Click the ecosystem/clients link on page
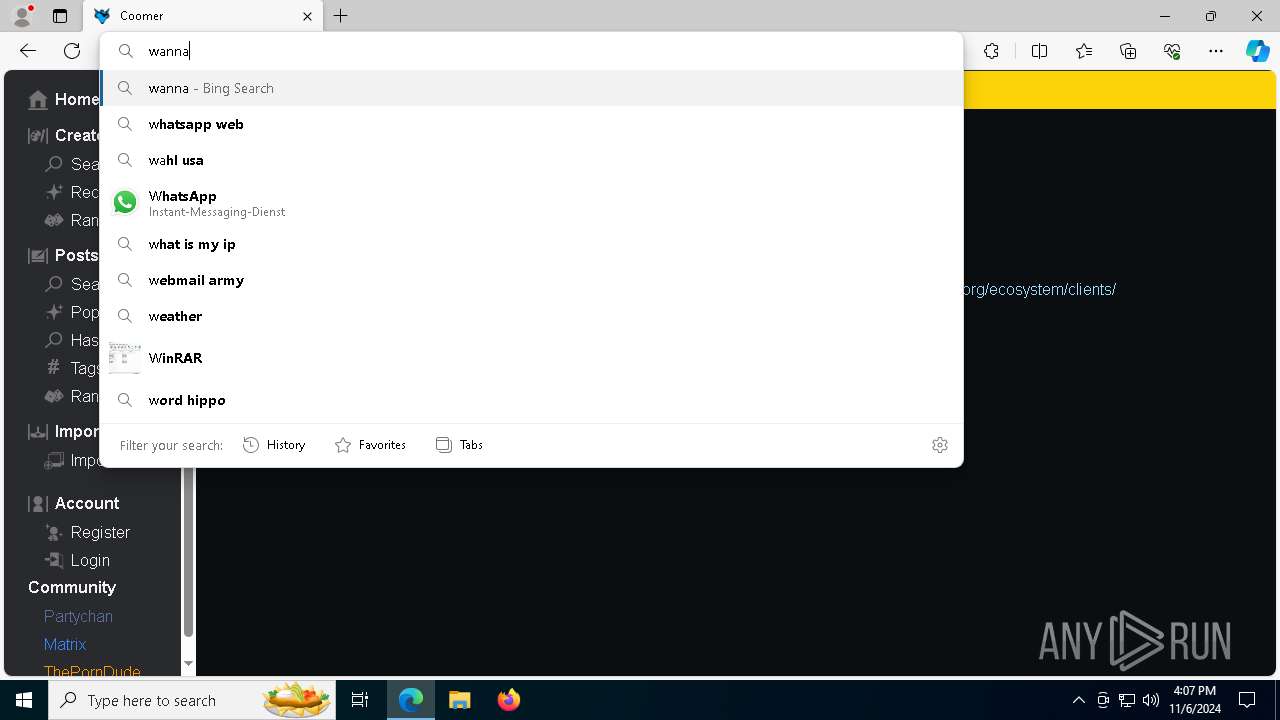The width and height of the screenshot is (1280, 720). [x=1039, y=289]
